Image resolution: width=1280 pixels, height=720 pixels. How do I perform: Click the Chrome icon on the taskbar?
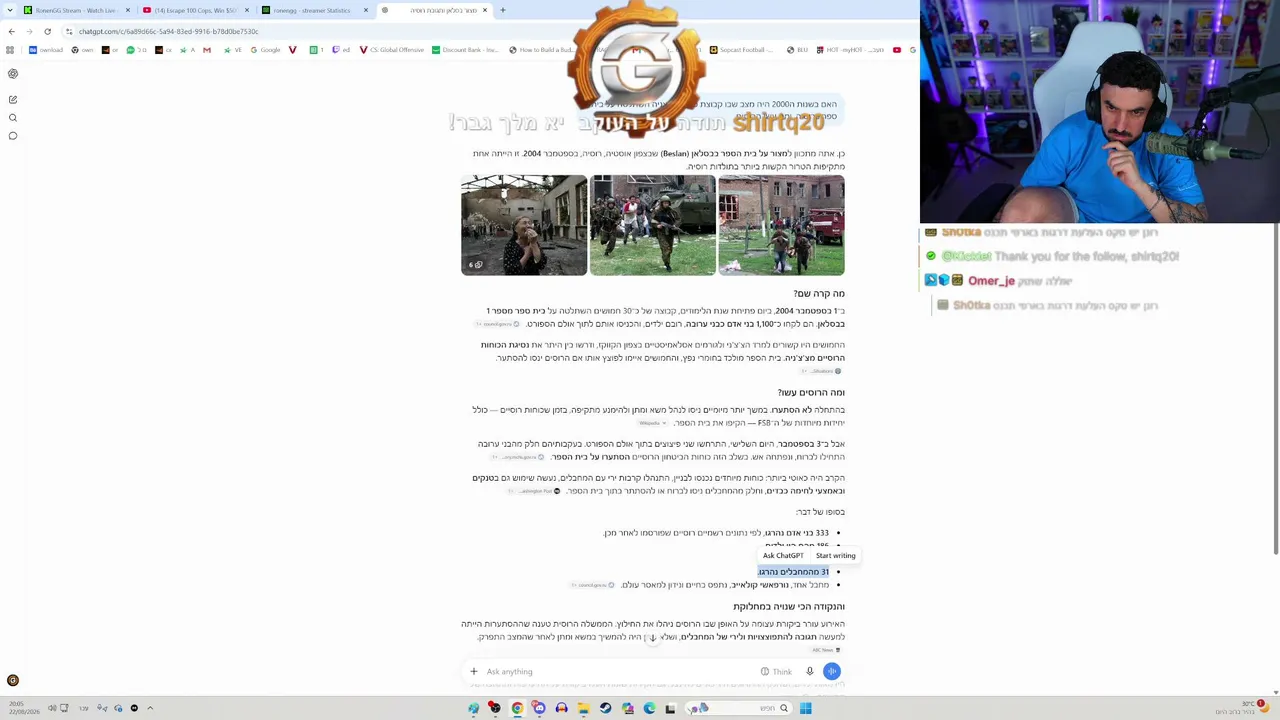click(x=517, y=708)
